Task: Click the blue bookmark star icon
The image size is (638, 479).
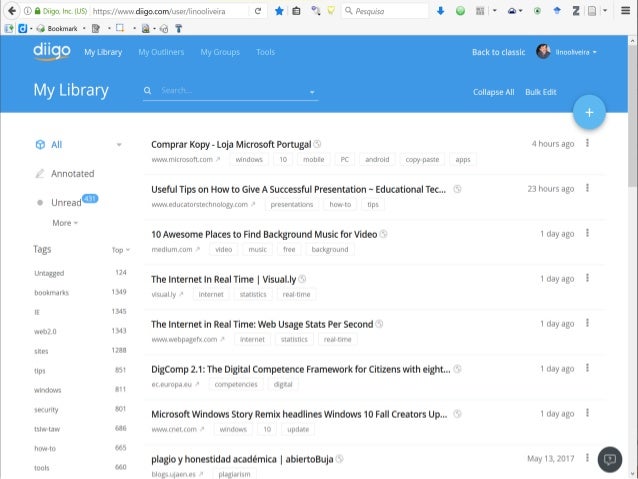Action: [279, 11]
